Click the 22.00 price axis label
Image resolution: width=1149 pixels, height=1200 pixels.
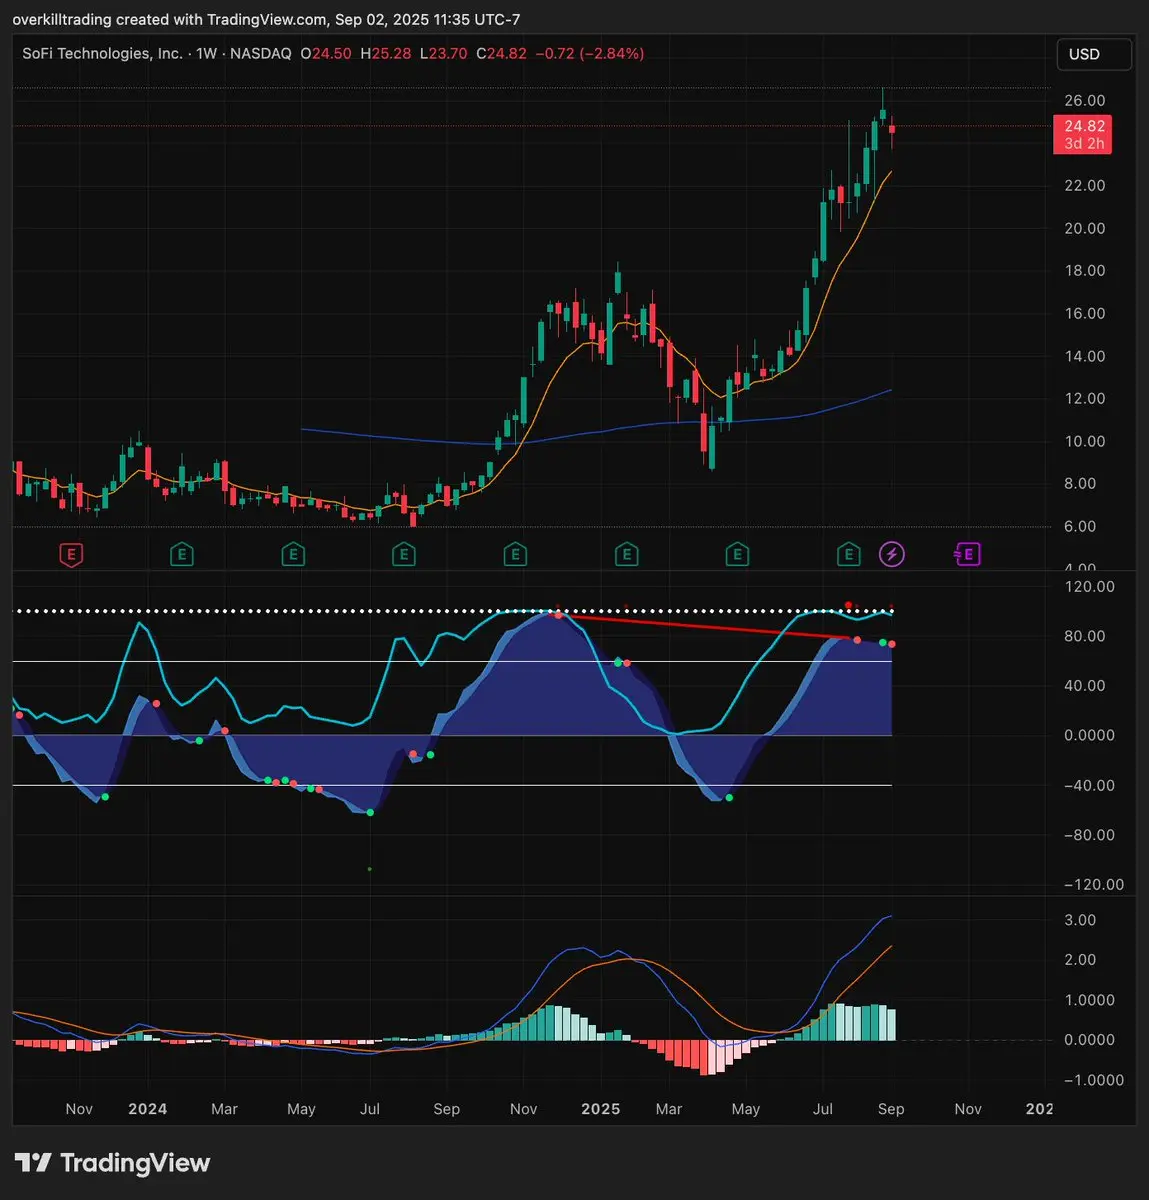coord(1084,186)
